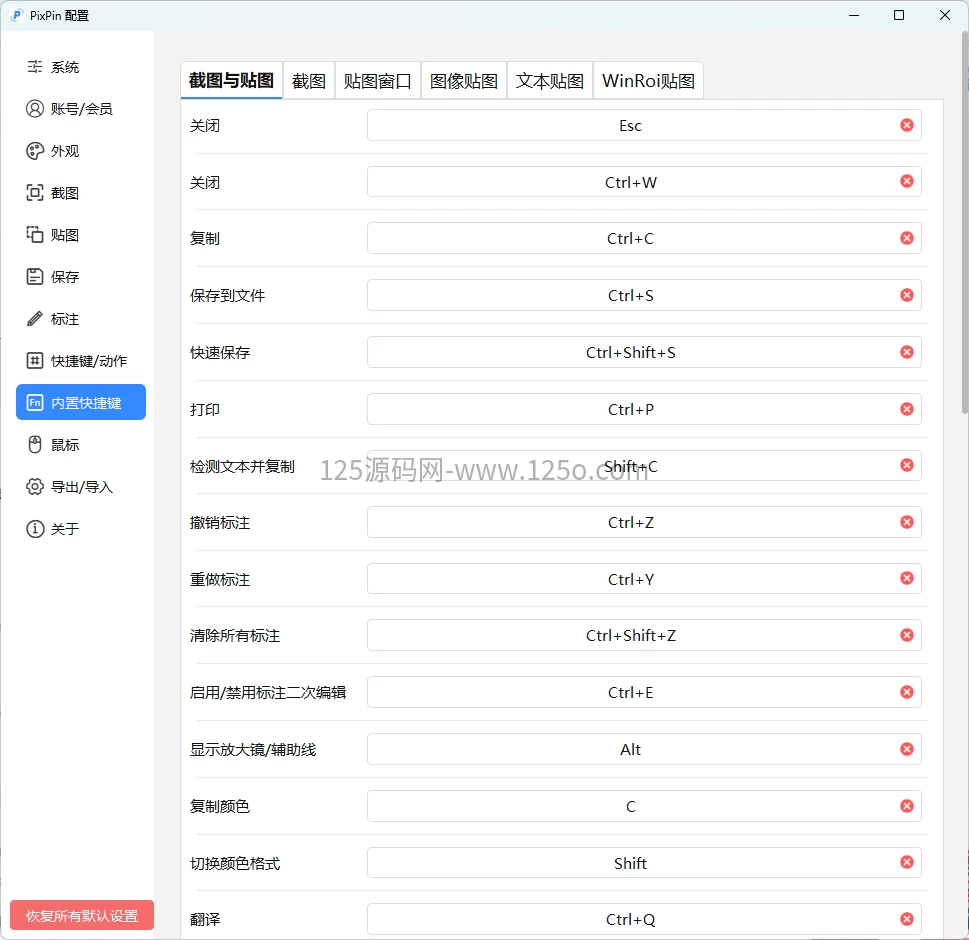Select the 截图 capture icon in sidebar
969x940 pixels.
pos(35,193)
